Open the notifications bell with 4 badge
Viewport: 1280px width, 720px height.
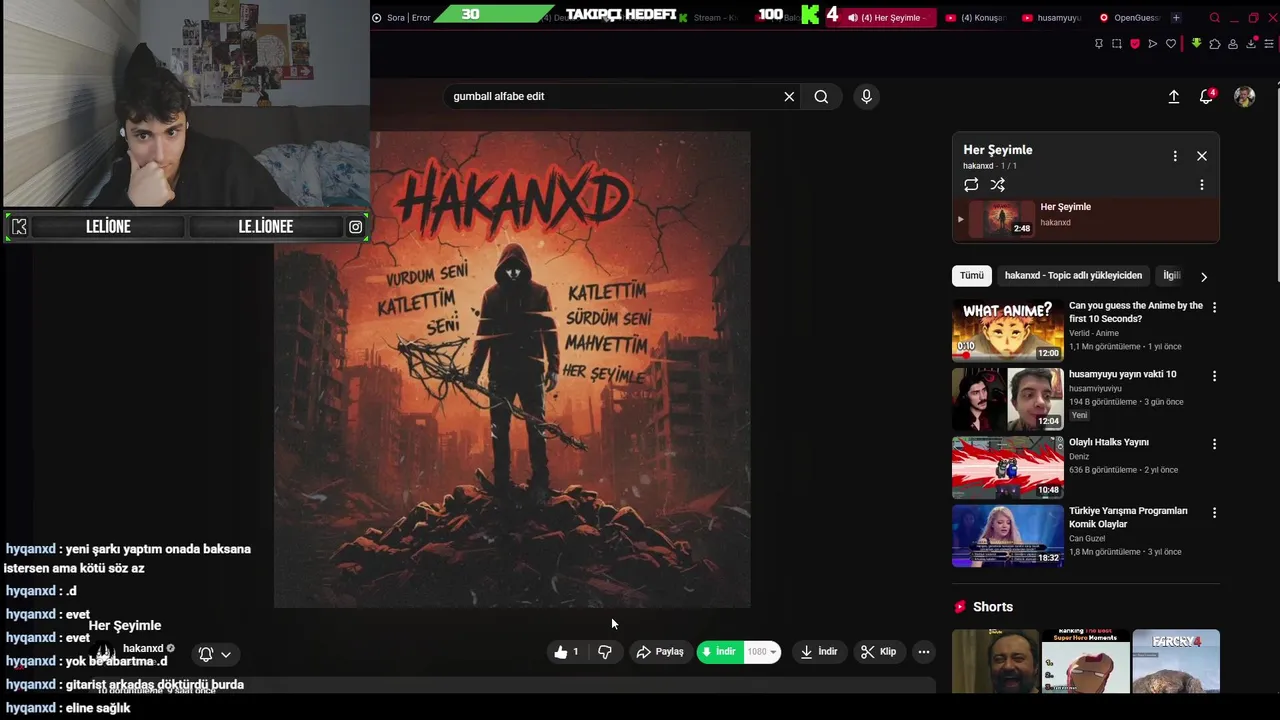(x=1207, y=96)
